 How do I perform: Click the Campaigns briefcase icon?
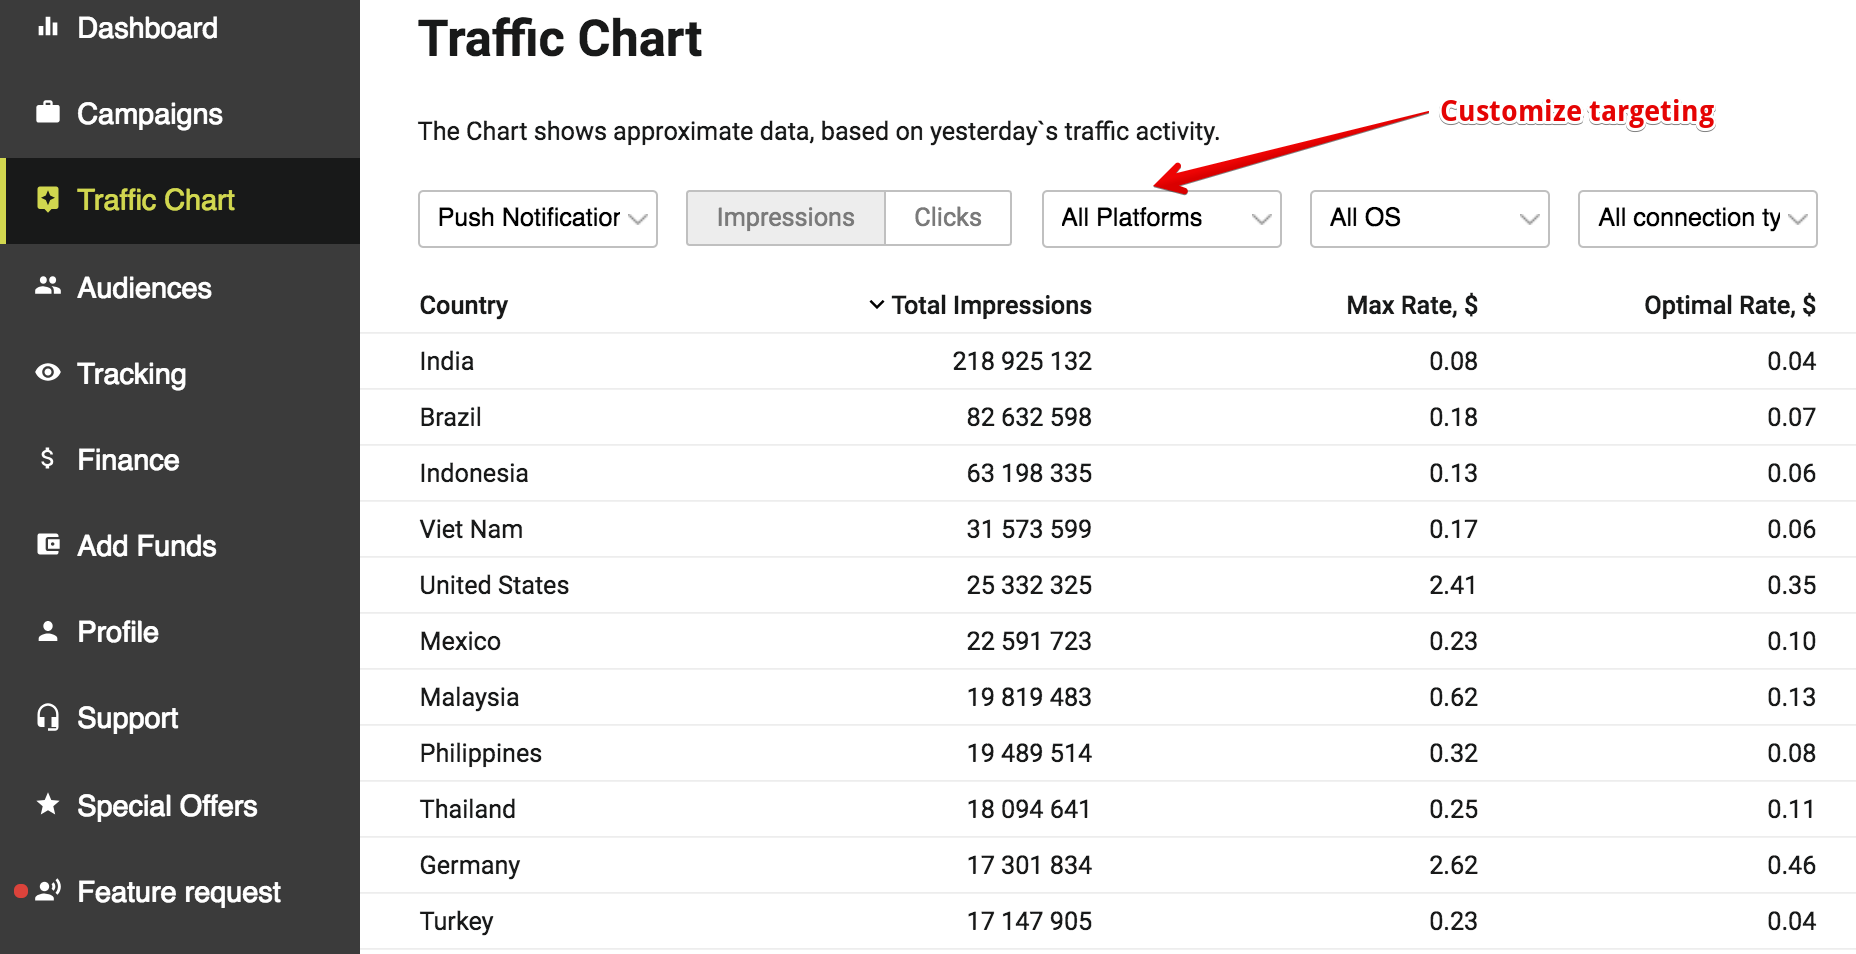[x=48, y=112]
